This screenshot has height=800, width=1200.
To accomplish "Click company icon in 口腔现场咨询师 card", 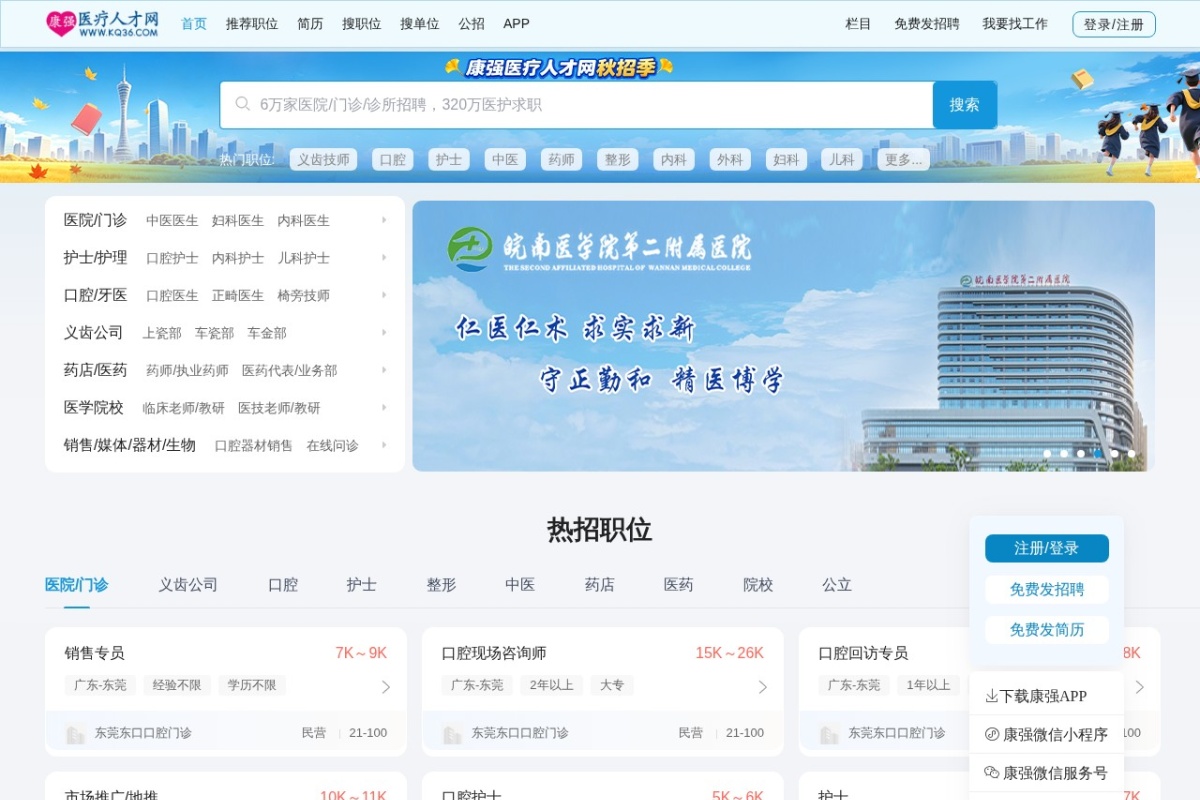I will pyautogui.click(x=452, y=734).
